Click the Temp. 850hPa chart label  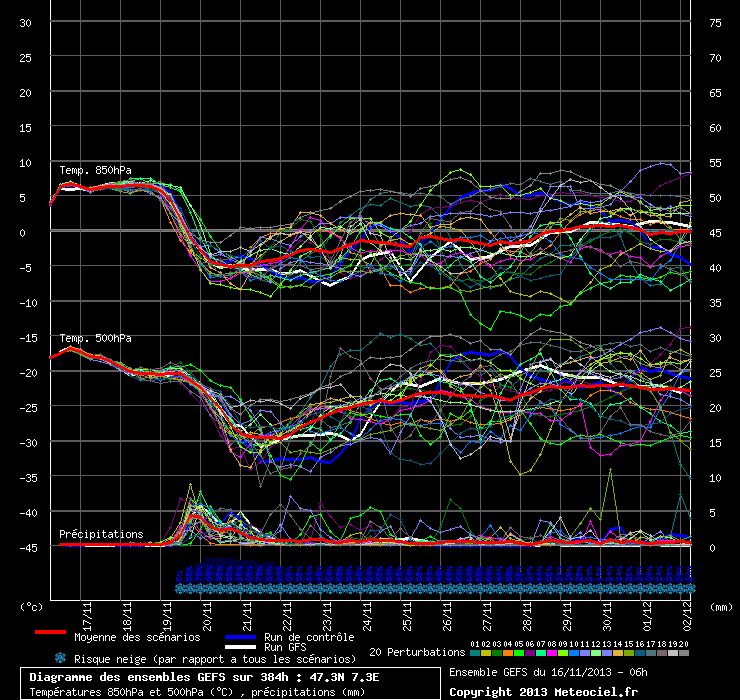[95, 169]
